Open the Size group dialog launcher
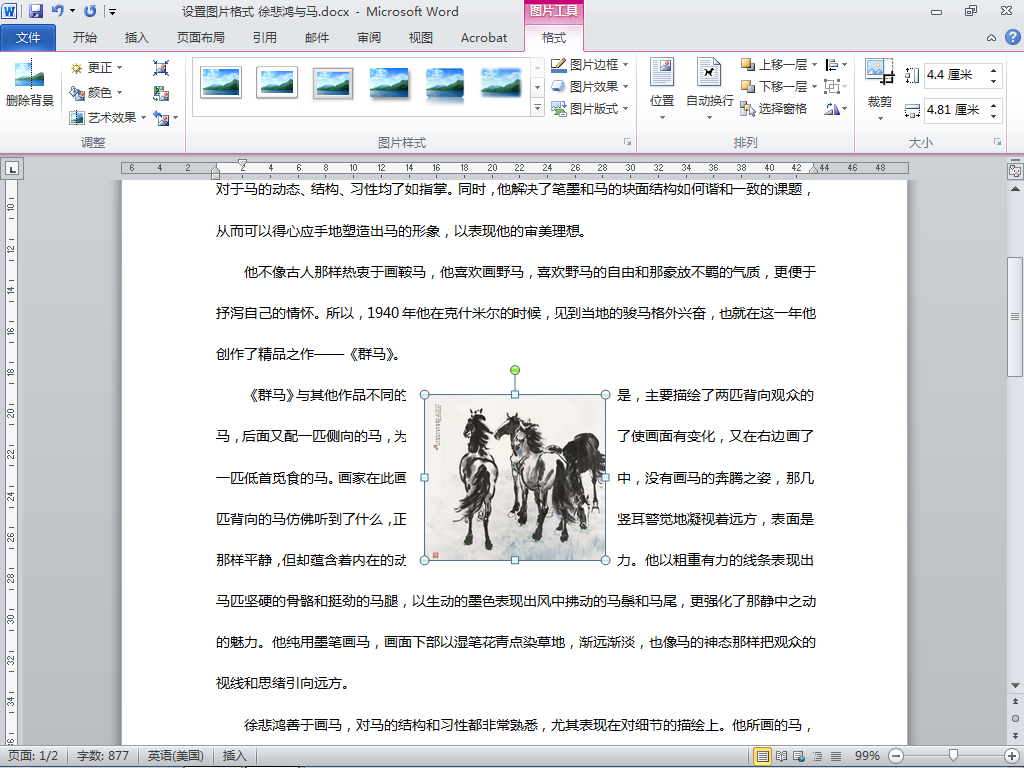The width and height of the screenshot is (1024, 768). (997, 142)
